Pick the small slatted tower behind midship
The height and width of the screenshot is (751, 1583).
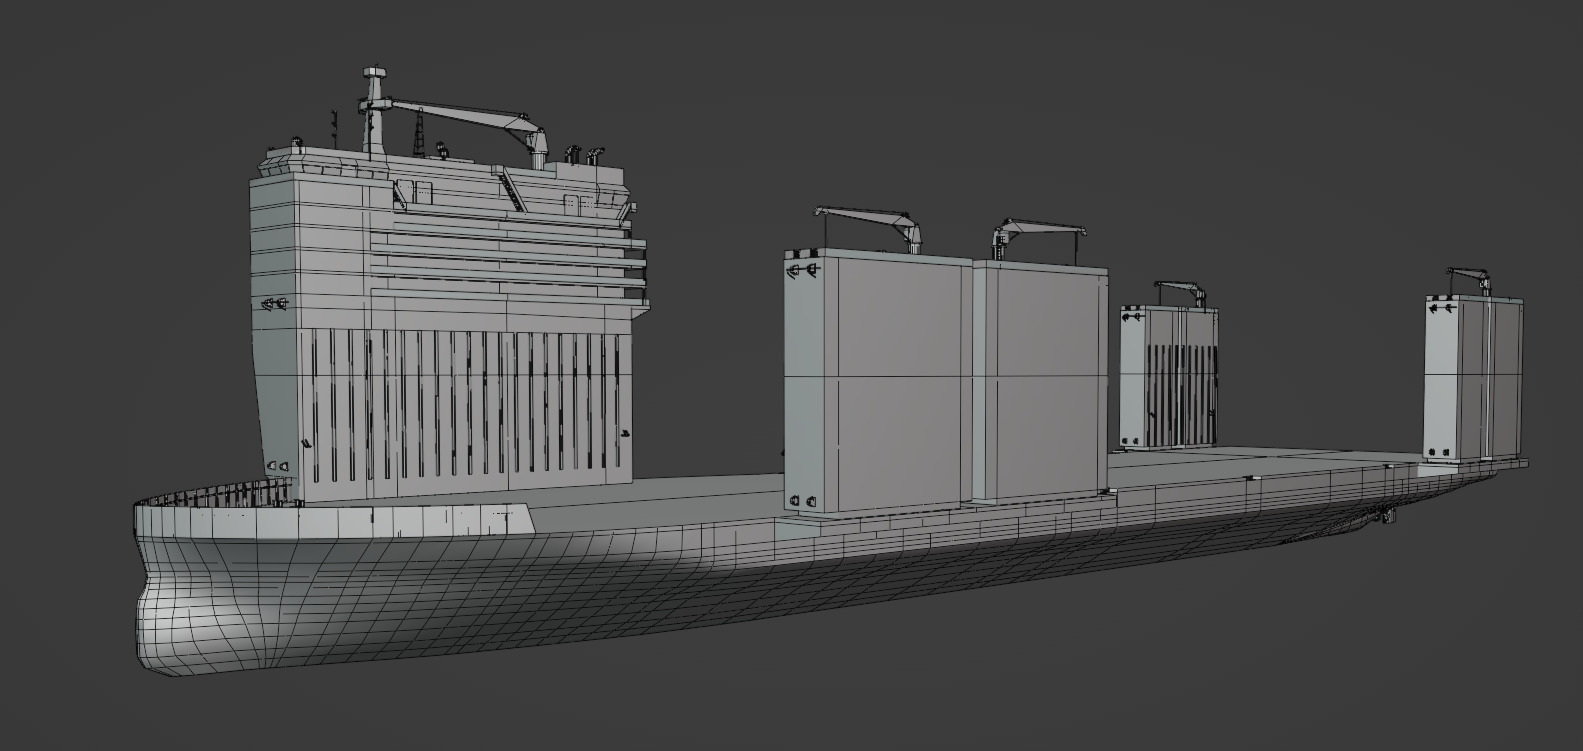tap(1168, 377)
